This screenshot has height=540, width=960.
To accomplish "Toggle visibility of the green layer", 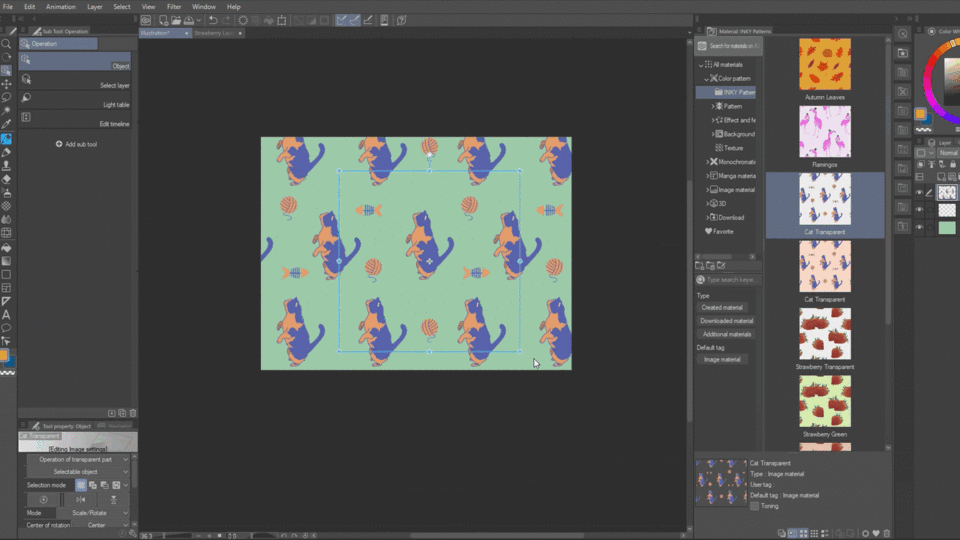I will point(920,228).
